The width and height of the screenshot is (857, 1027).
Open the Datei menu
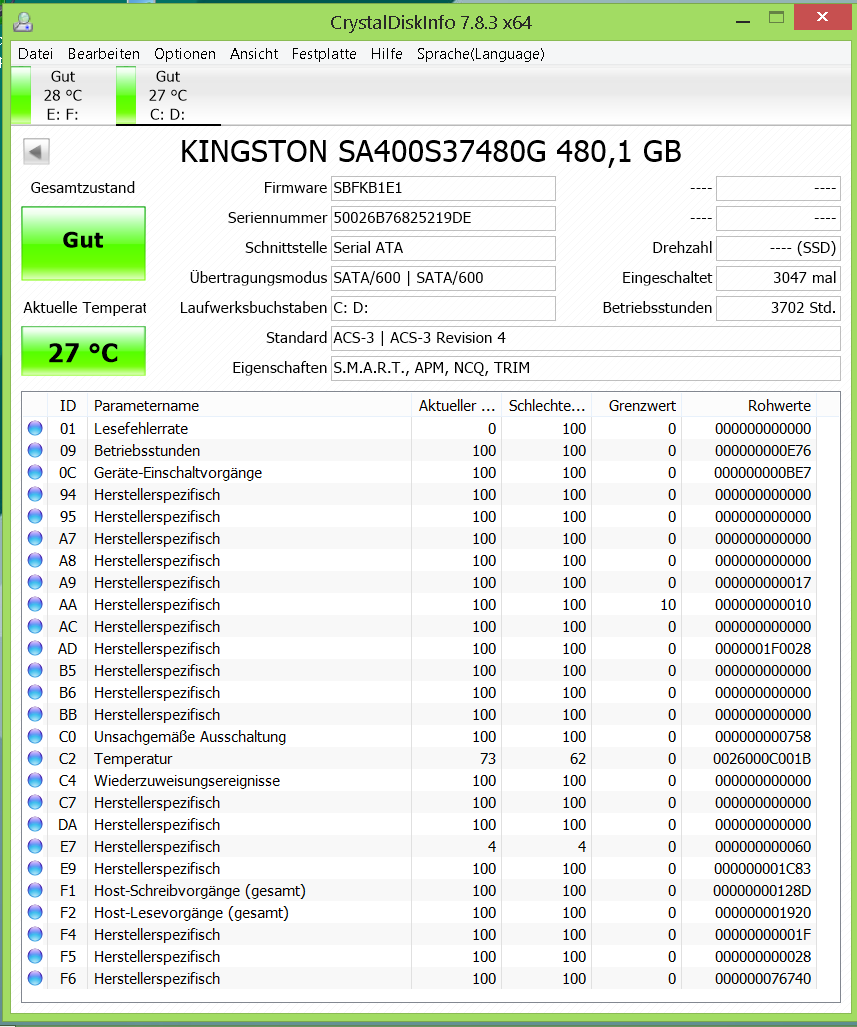click(35, 54)
